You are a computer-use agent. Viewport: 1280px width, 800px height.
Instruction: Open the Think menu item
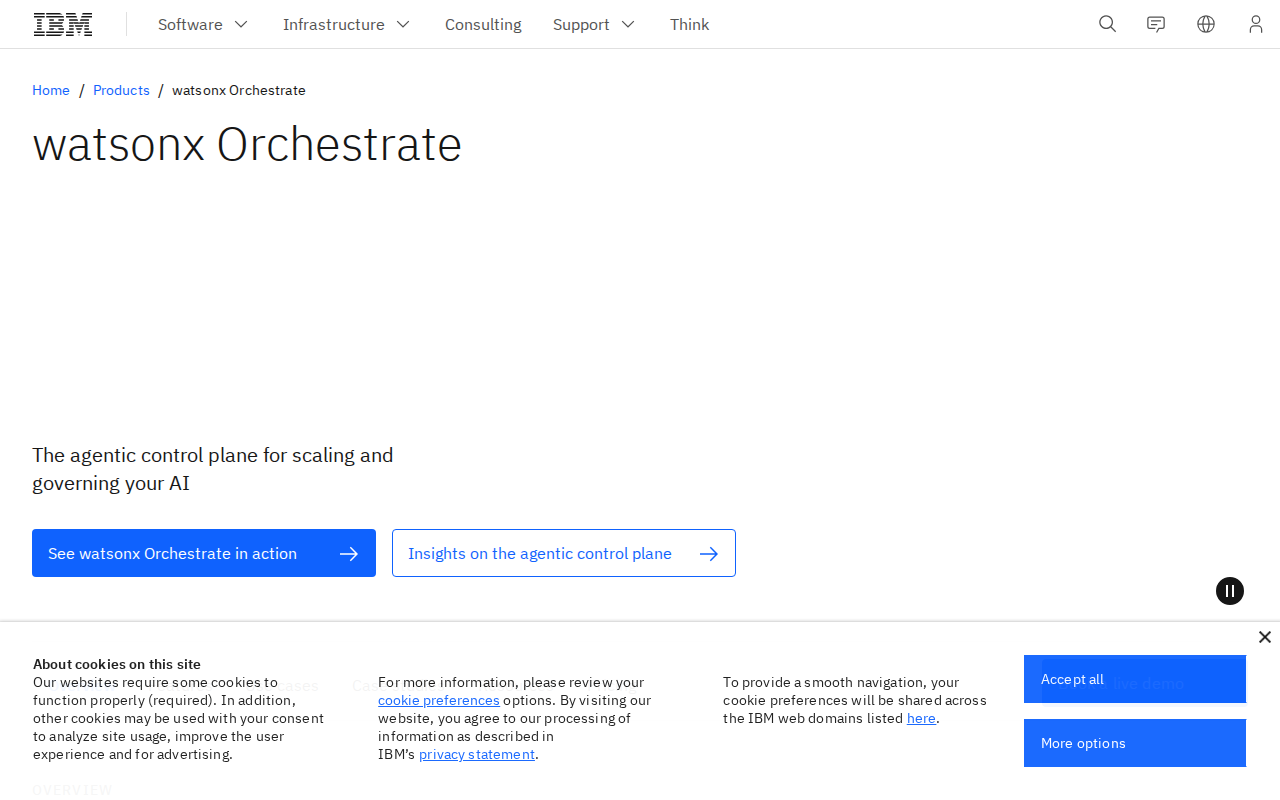[689, 24]
